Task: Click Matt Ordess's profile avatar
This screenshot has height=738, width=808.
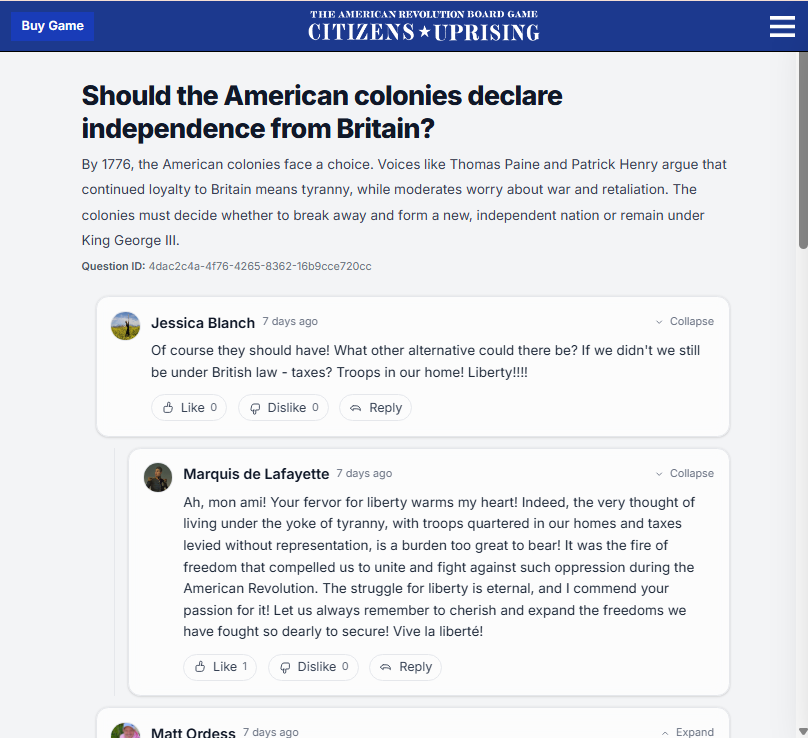Action: coord(125,732)
